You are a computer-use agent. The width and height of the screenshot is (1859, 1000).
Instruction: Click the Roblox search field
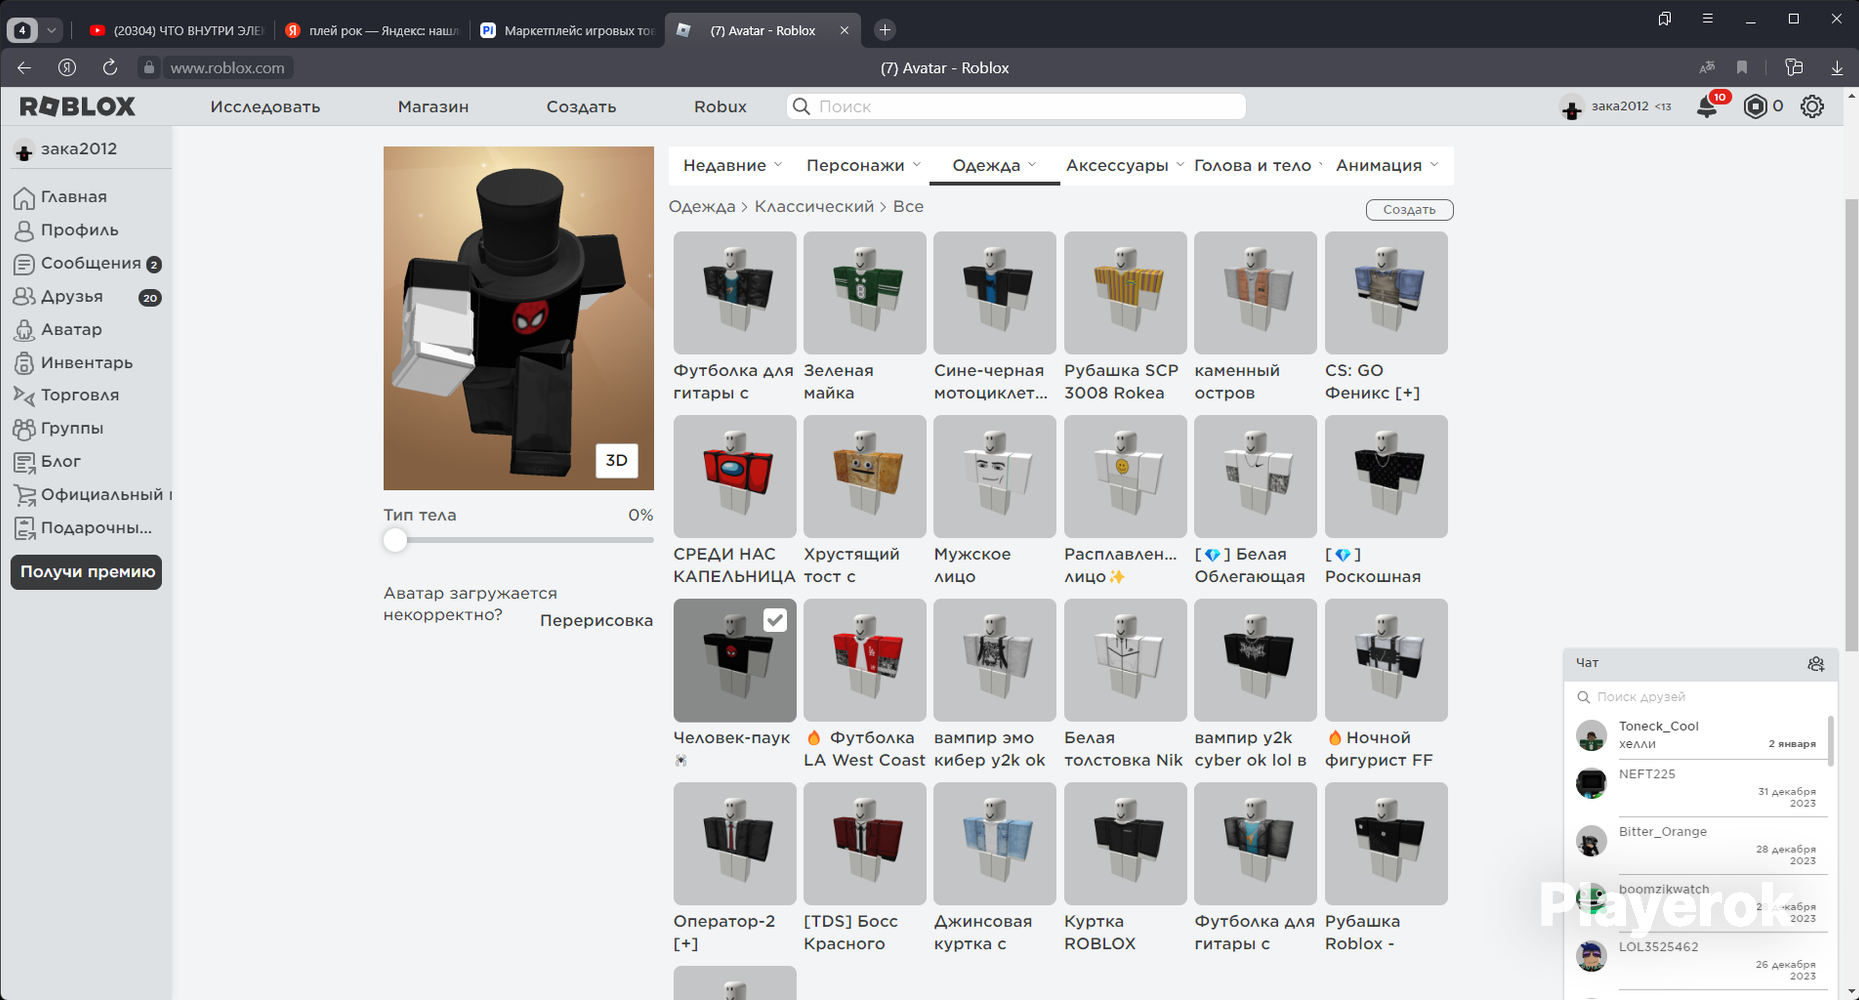[1016, 107]
